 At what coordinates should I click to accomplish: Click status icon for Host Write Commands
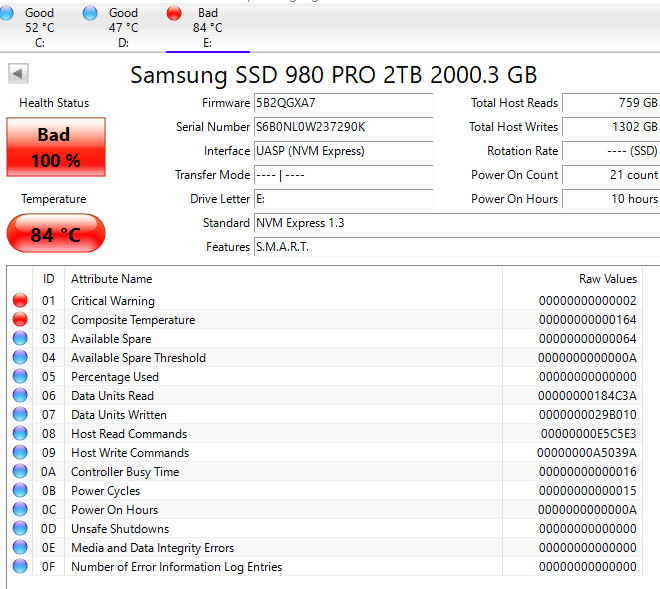click(20, 452)
